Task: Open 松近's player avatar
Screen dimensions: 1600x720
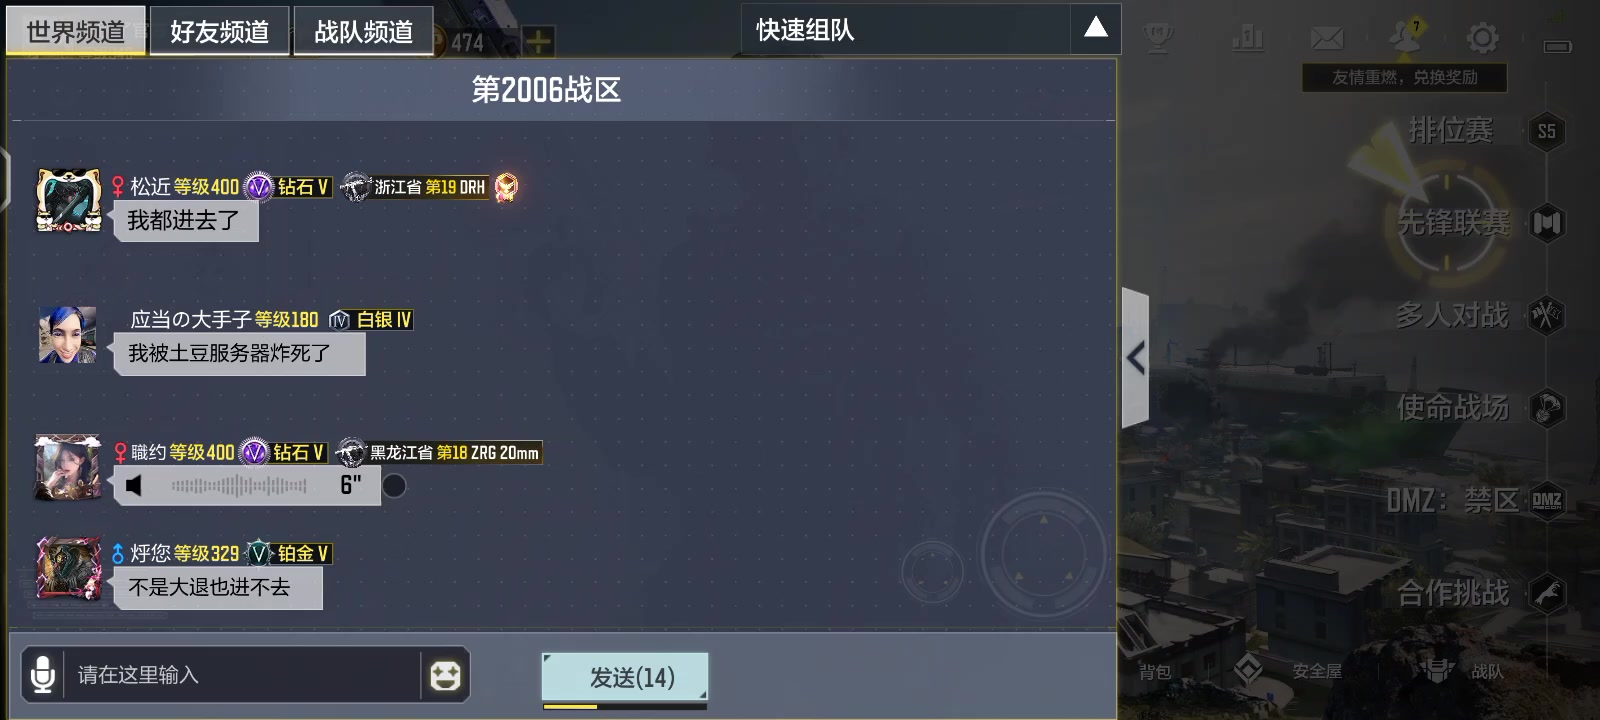Action: pos(69,200)
